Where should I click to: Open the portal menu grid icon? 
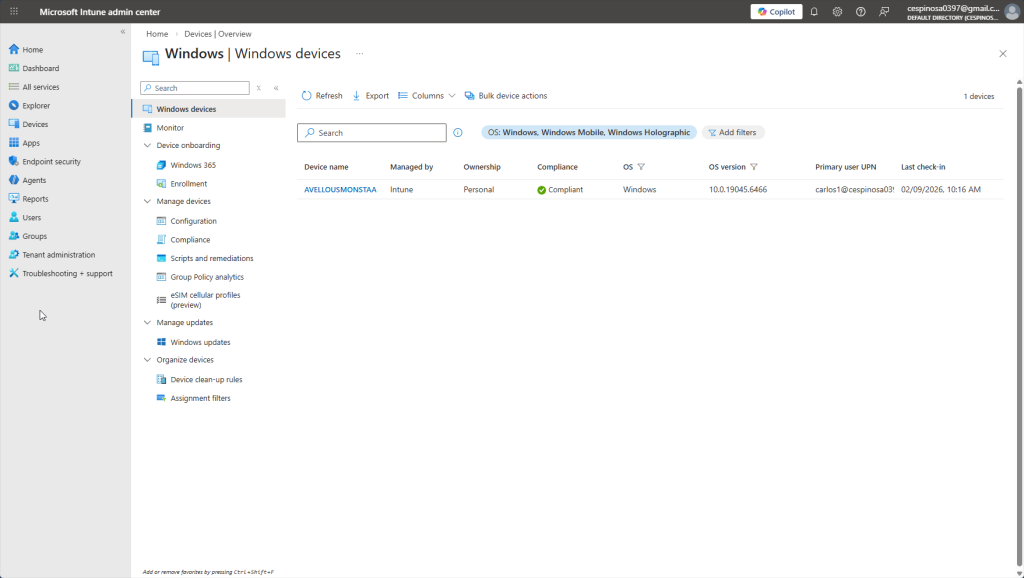tap(14, 12)
